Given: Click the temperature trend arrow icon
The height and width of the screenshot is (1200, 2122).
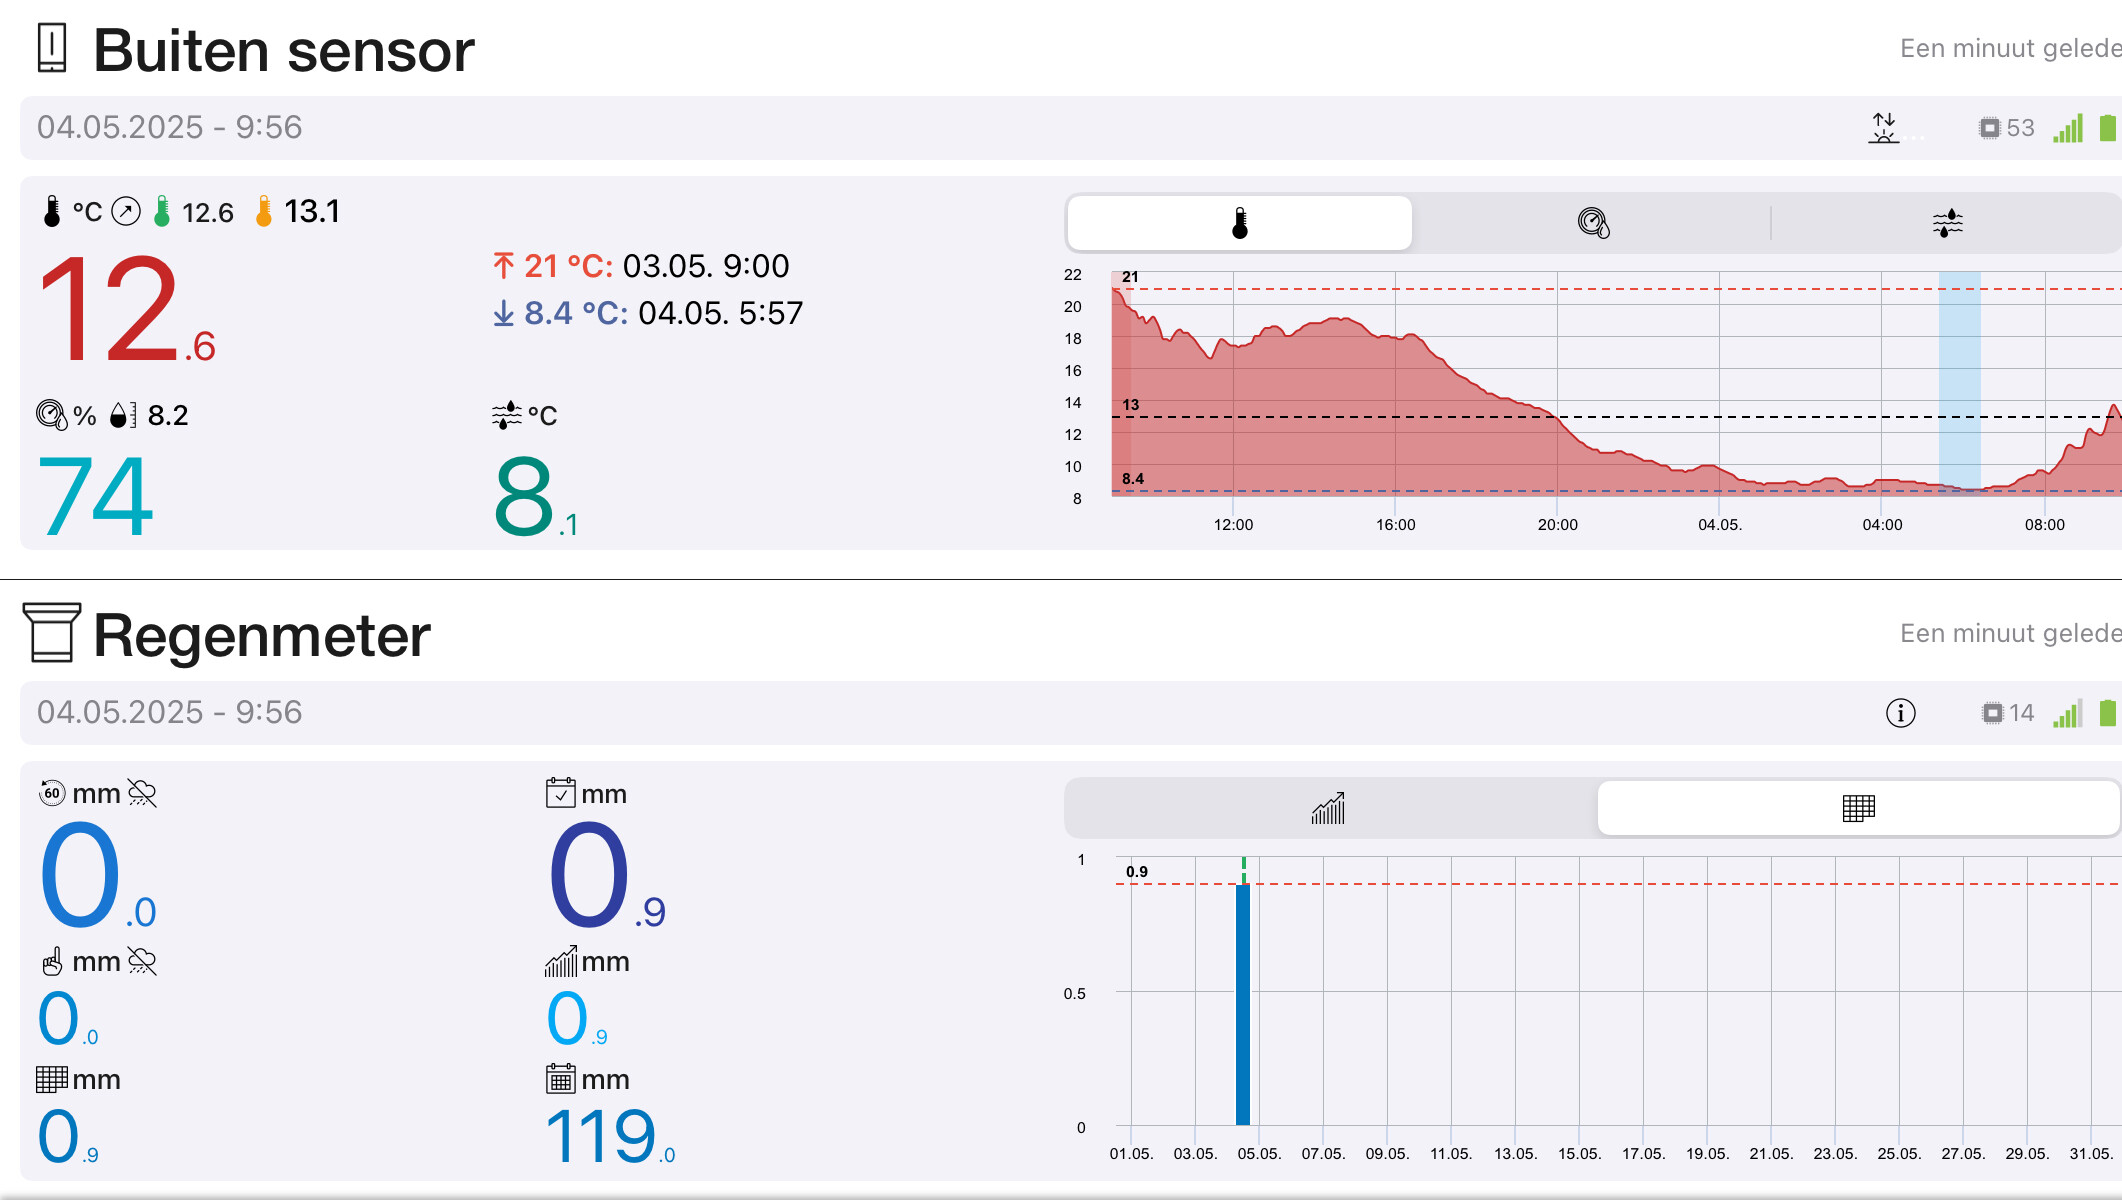Looking at the screenshot, I should tap(126, 212).
